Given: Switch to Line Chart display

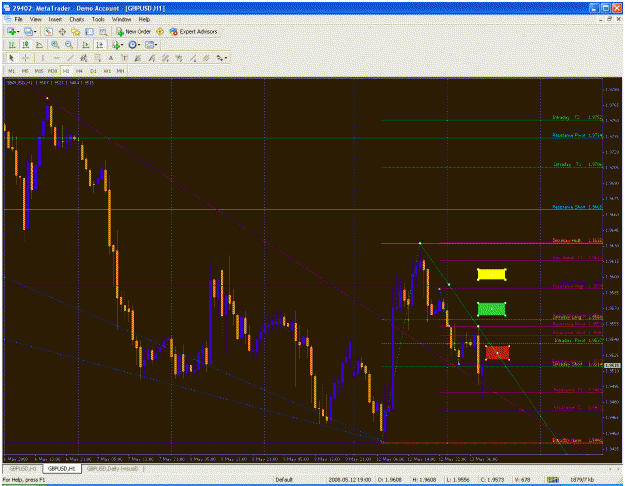Looking at the screenshot, I should tap(39, 45).
